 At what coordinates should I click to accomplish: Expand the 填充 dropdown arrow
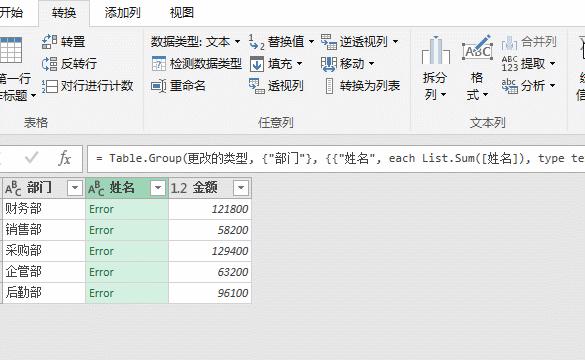coord(299,64)
